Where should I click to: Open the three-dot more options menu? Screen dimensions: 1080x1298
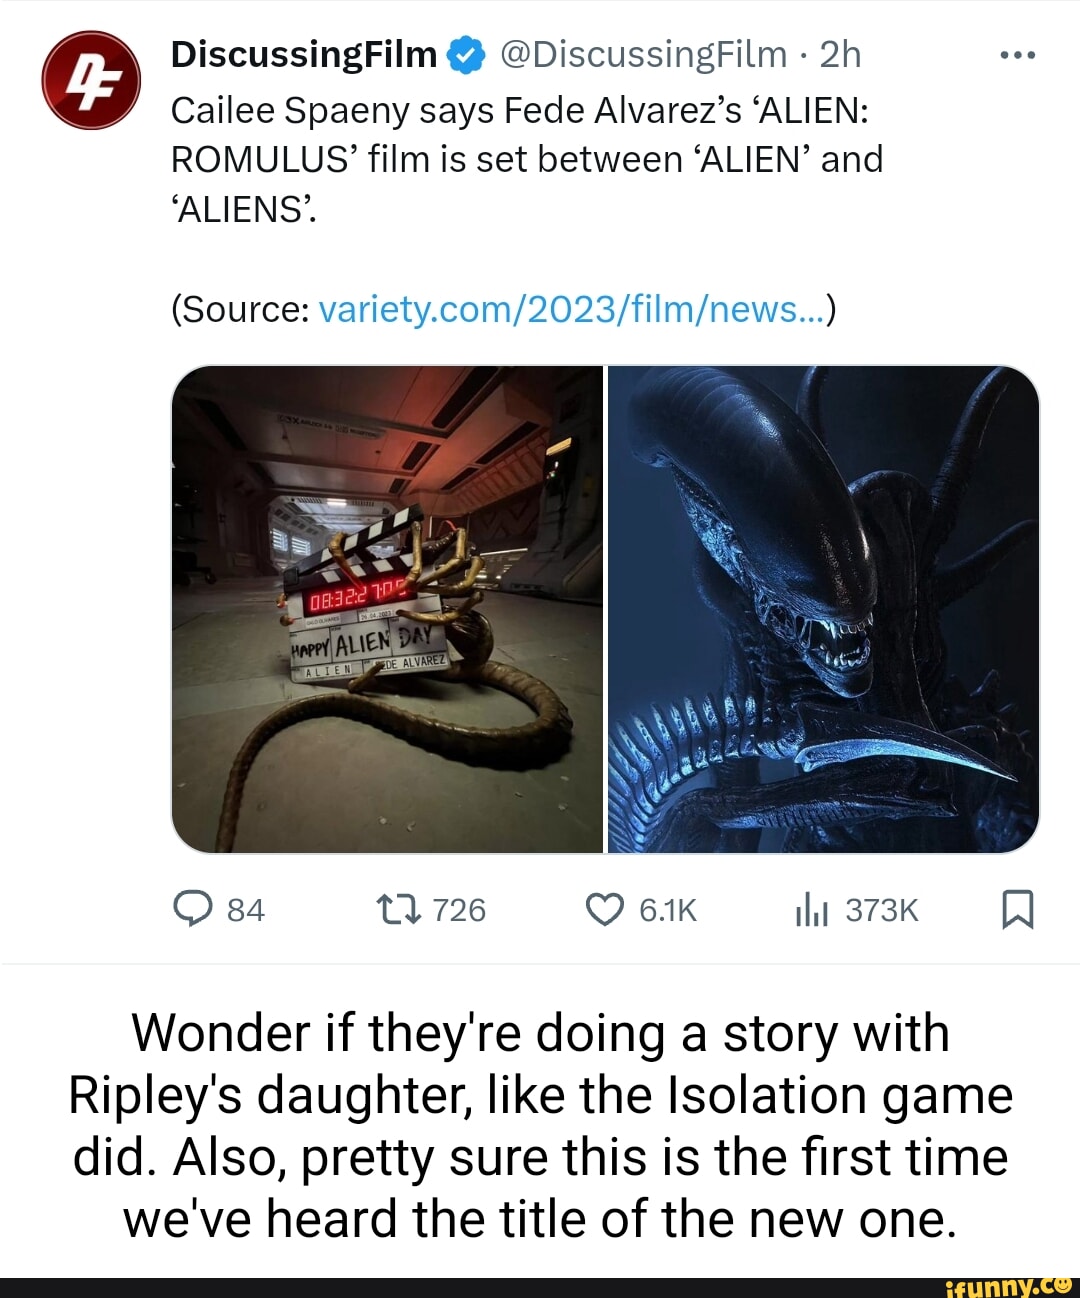pyautogui.click(x=1018, y=55)
